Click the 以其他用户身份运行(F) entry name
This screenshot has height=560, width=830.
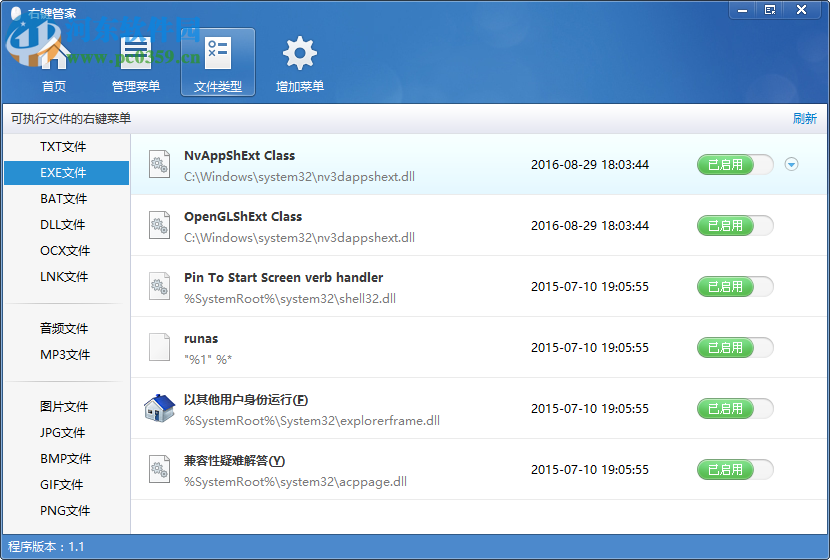246,400
